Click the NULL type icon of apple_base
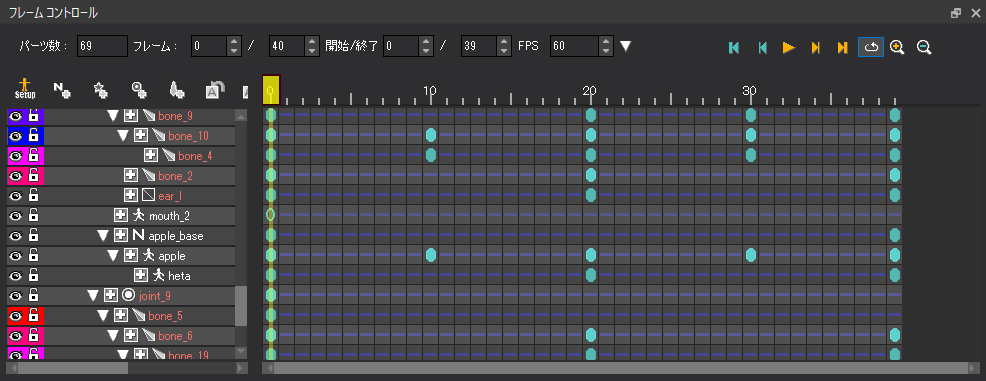Image resolution: width=986 pixels, height=381 pixels. [x=139, y=236]
